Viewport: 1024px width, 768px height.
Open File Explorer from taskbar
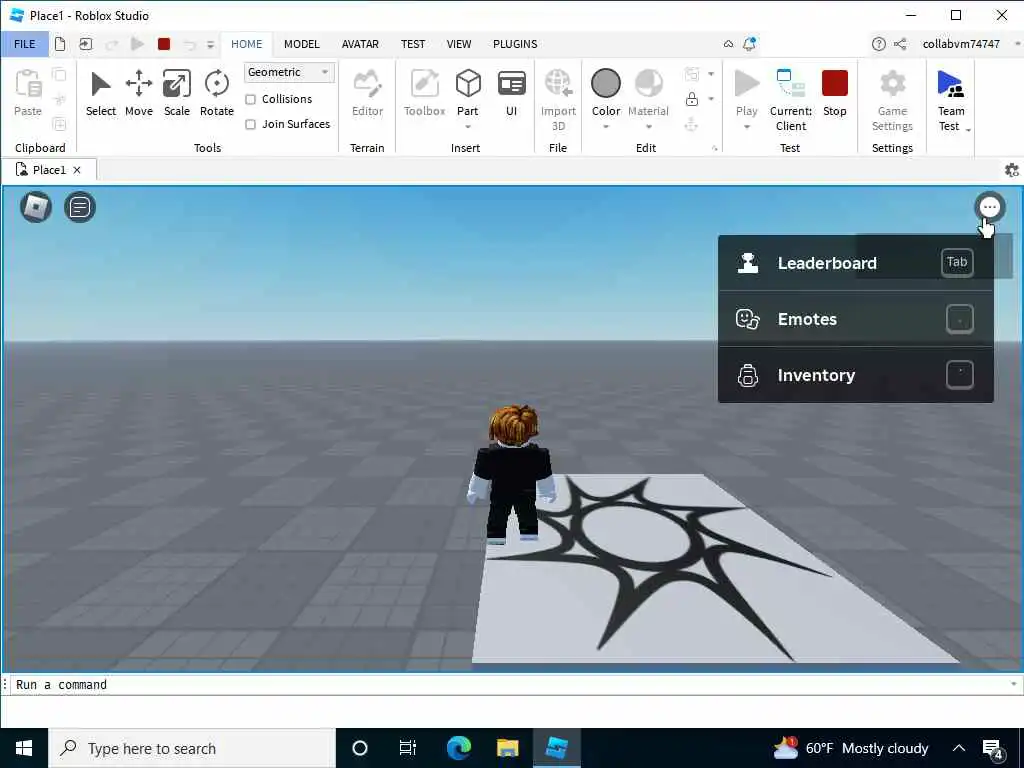[x=507, y=748]
